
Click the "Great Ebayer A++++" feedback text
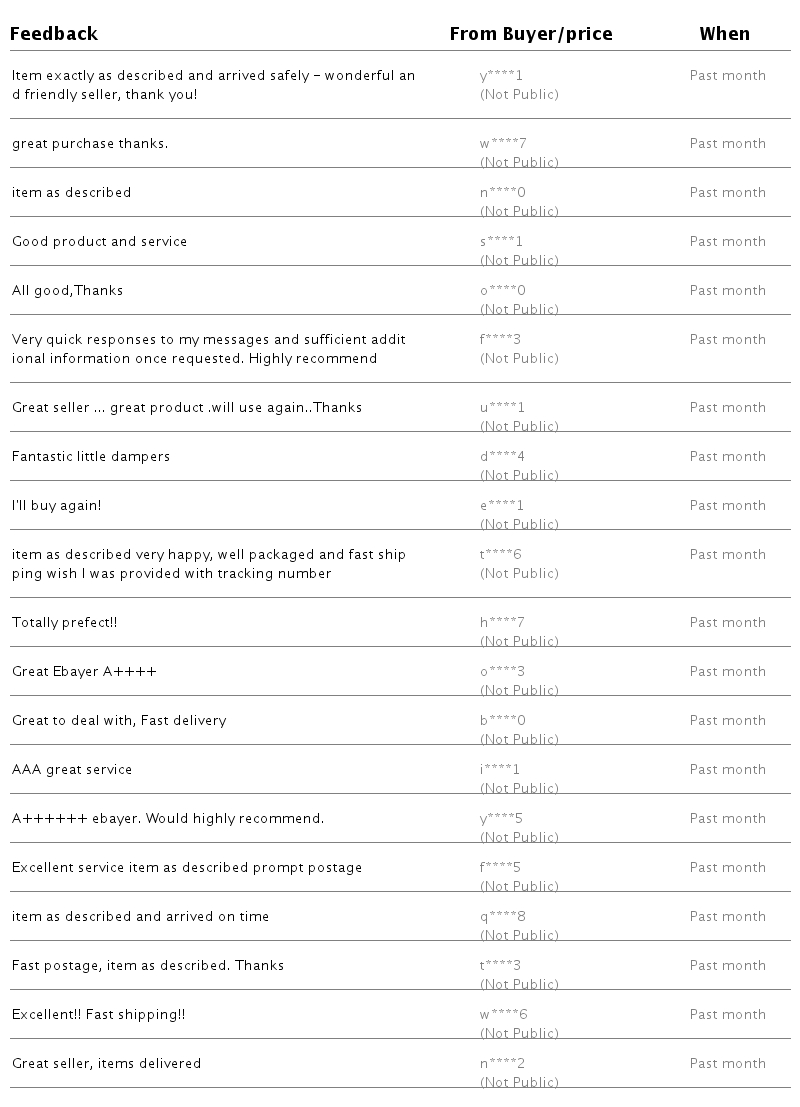pyautogui.click(x=84, y=672)
